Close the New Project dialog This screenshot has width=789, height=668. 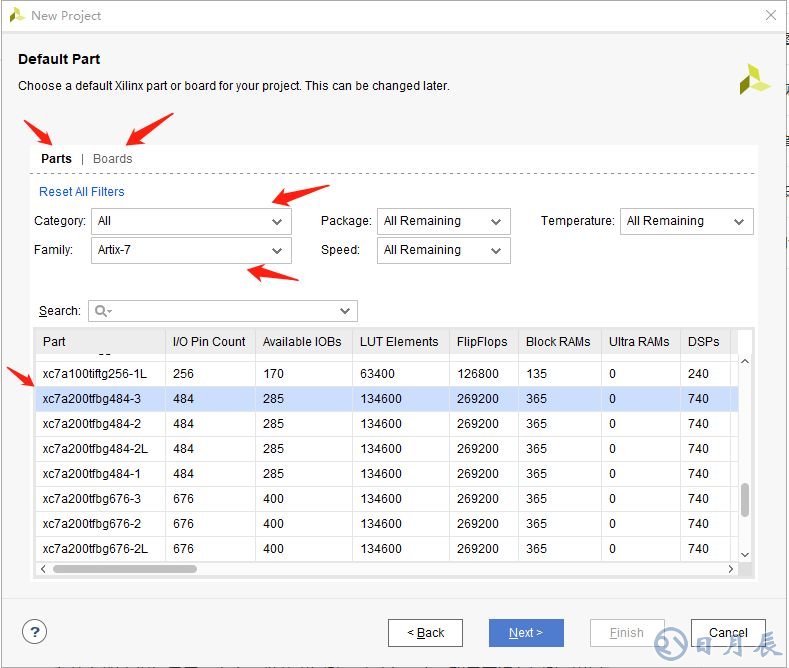[770, 15]
